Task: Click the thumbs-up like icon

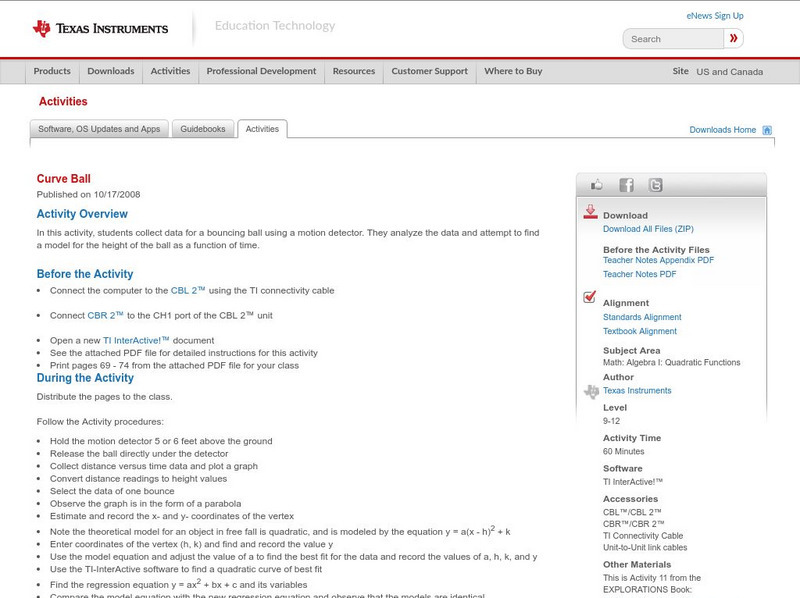Action: pyautogui.click(x=596, y=185)
